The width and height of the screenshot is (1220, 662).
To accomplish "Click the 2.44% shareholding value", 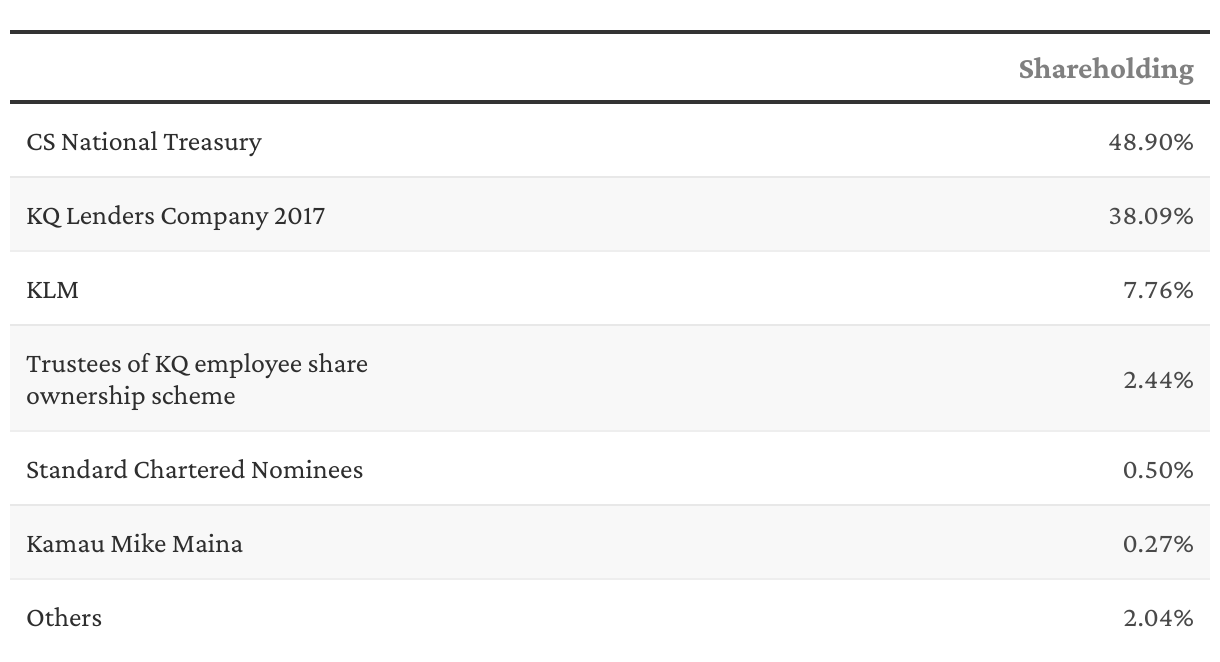I will [1158, 380].
